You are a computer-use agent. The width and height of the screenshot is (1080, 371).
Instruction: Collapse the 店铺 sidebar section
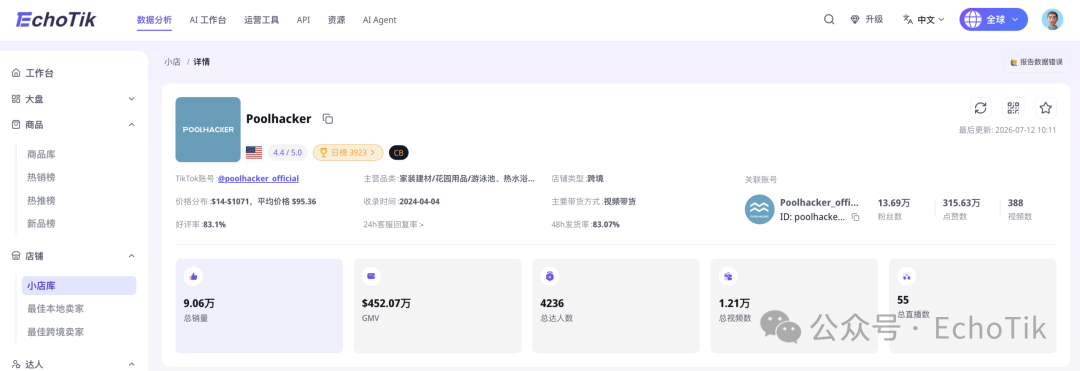(132, 256)
